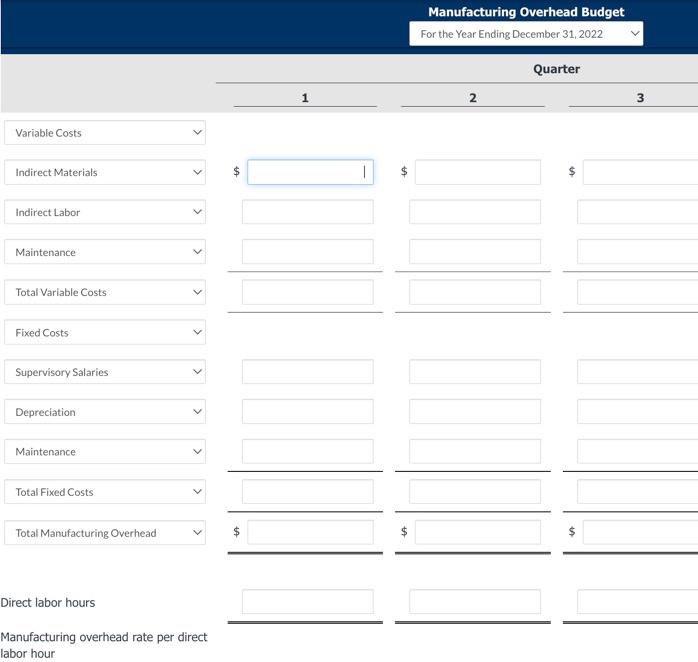Click Indirect Materials field for Quarter 1
Screen dimensions: 698x662
[x=310, y=172]
